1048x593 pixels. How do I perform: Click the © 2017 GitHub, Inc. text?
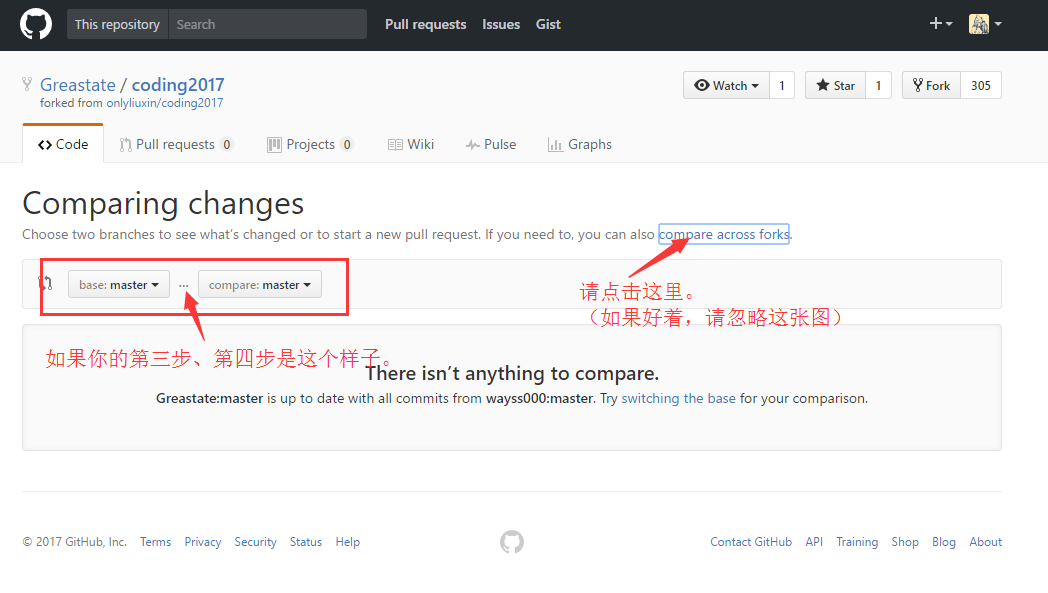coord(75,542)
